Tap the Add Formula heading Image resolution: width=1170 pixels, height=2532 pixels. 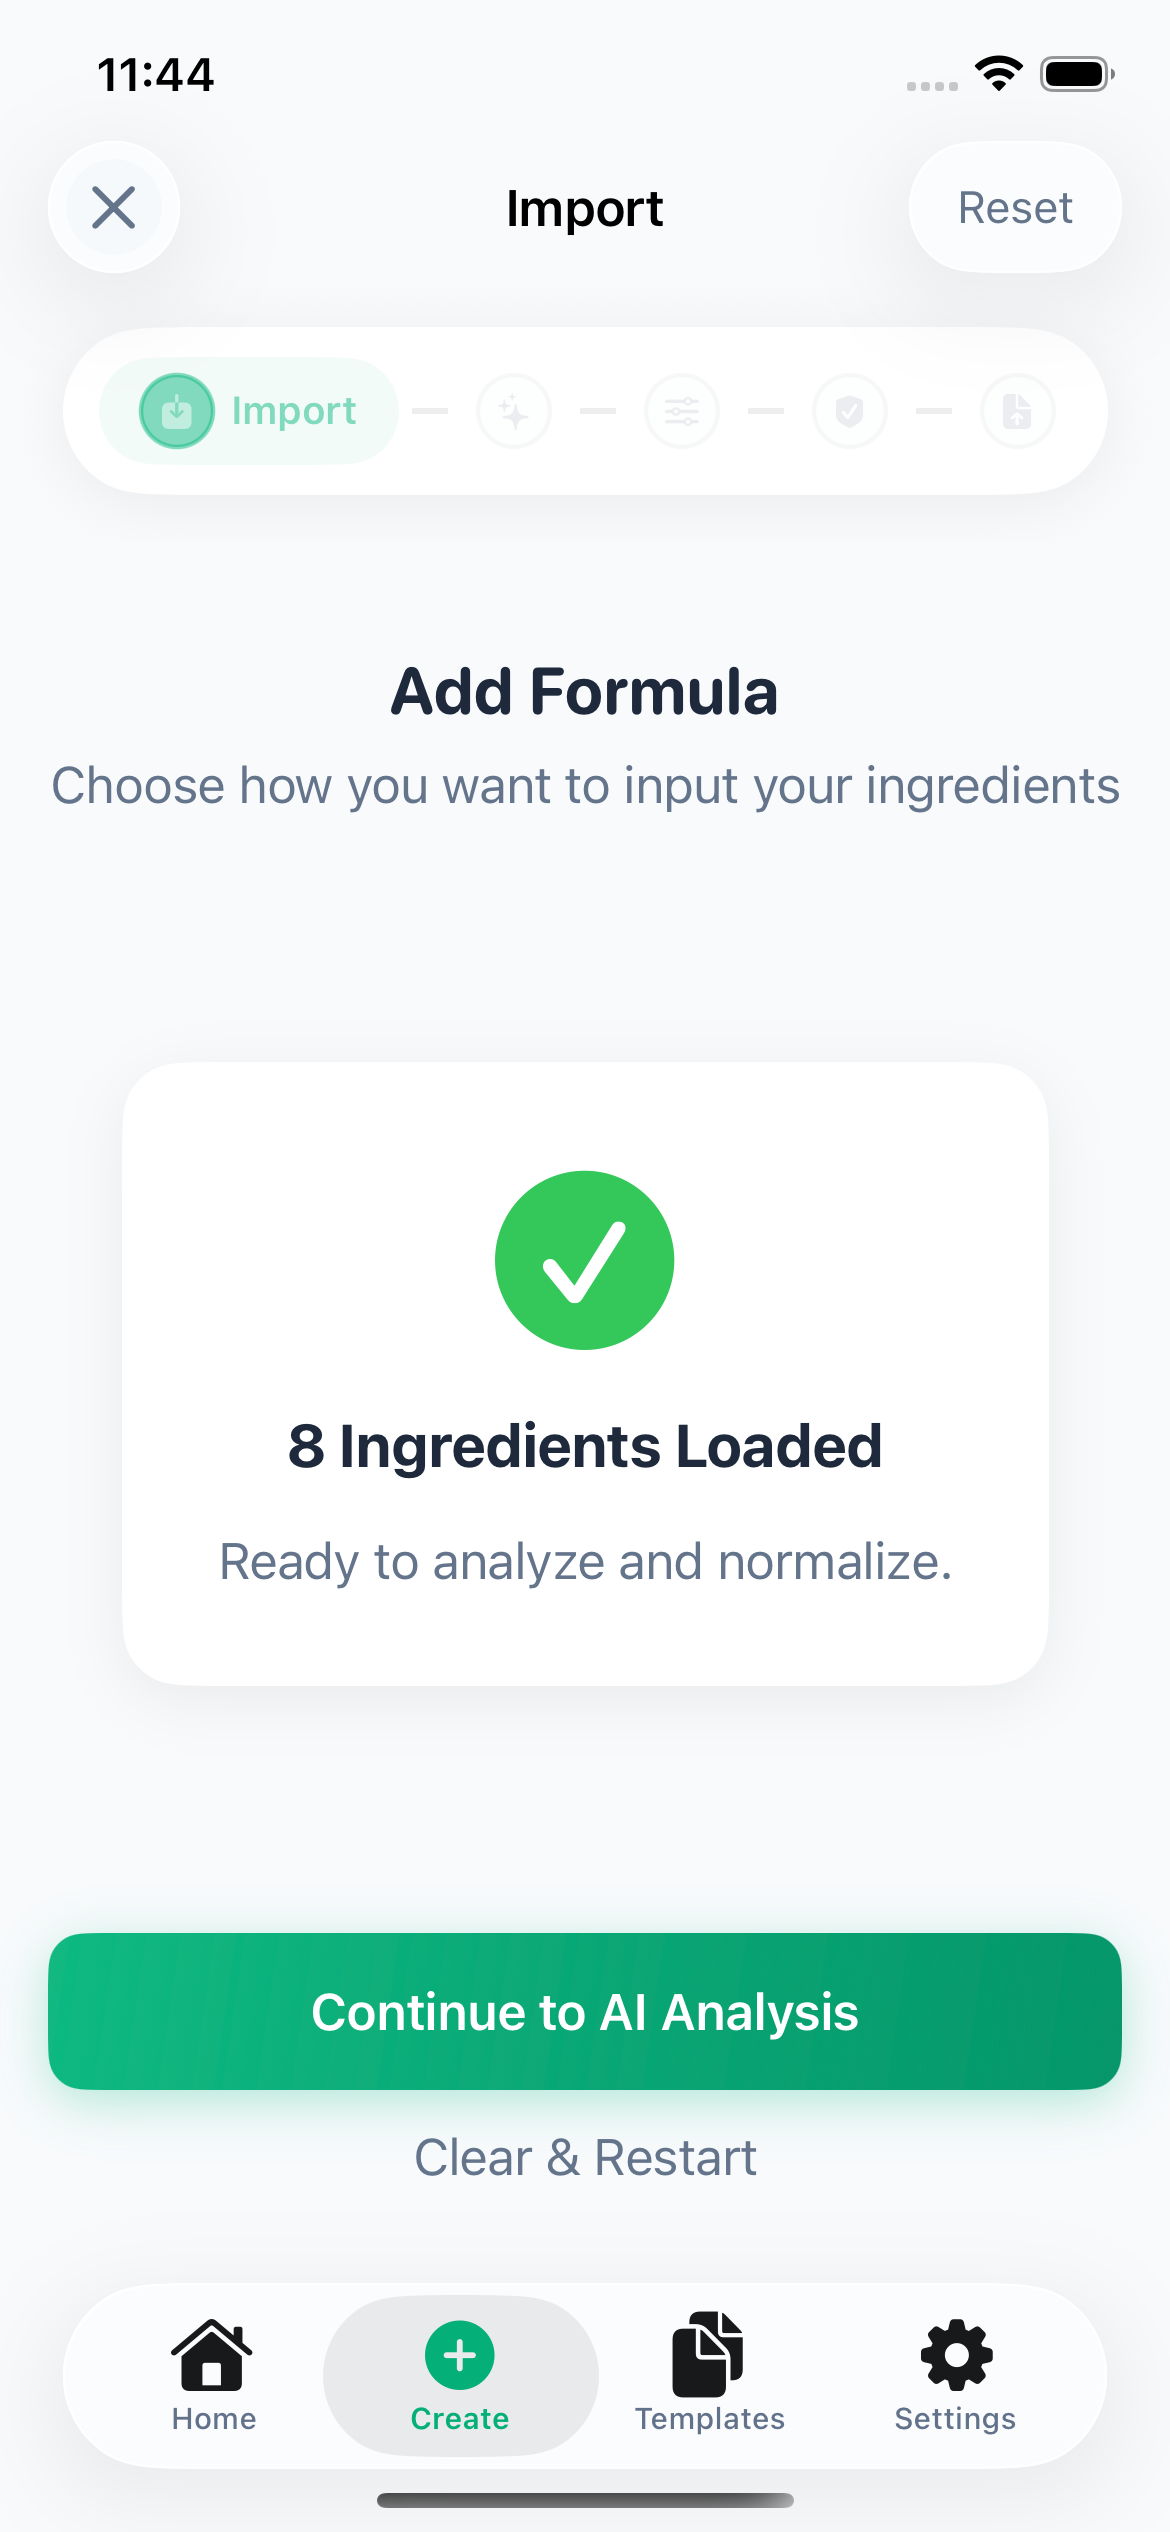585,691
